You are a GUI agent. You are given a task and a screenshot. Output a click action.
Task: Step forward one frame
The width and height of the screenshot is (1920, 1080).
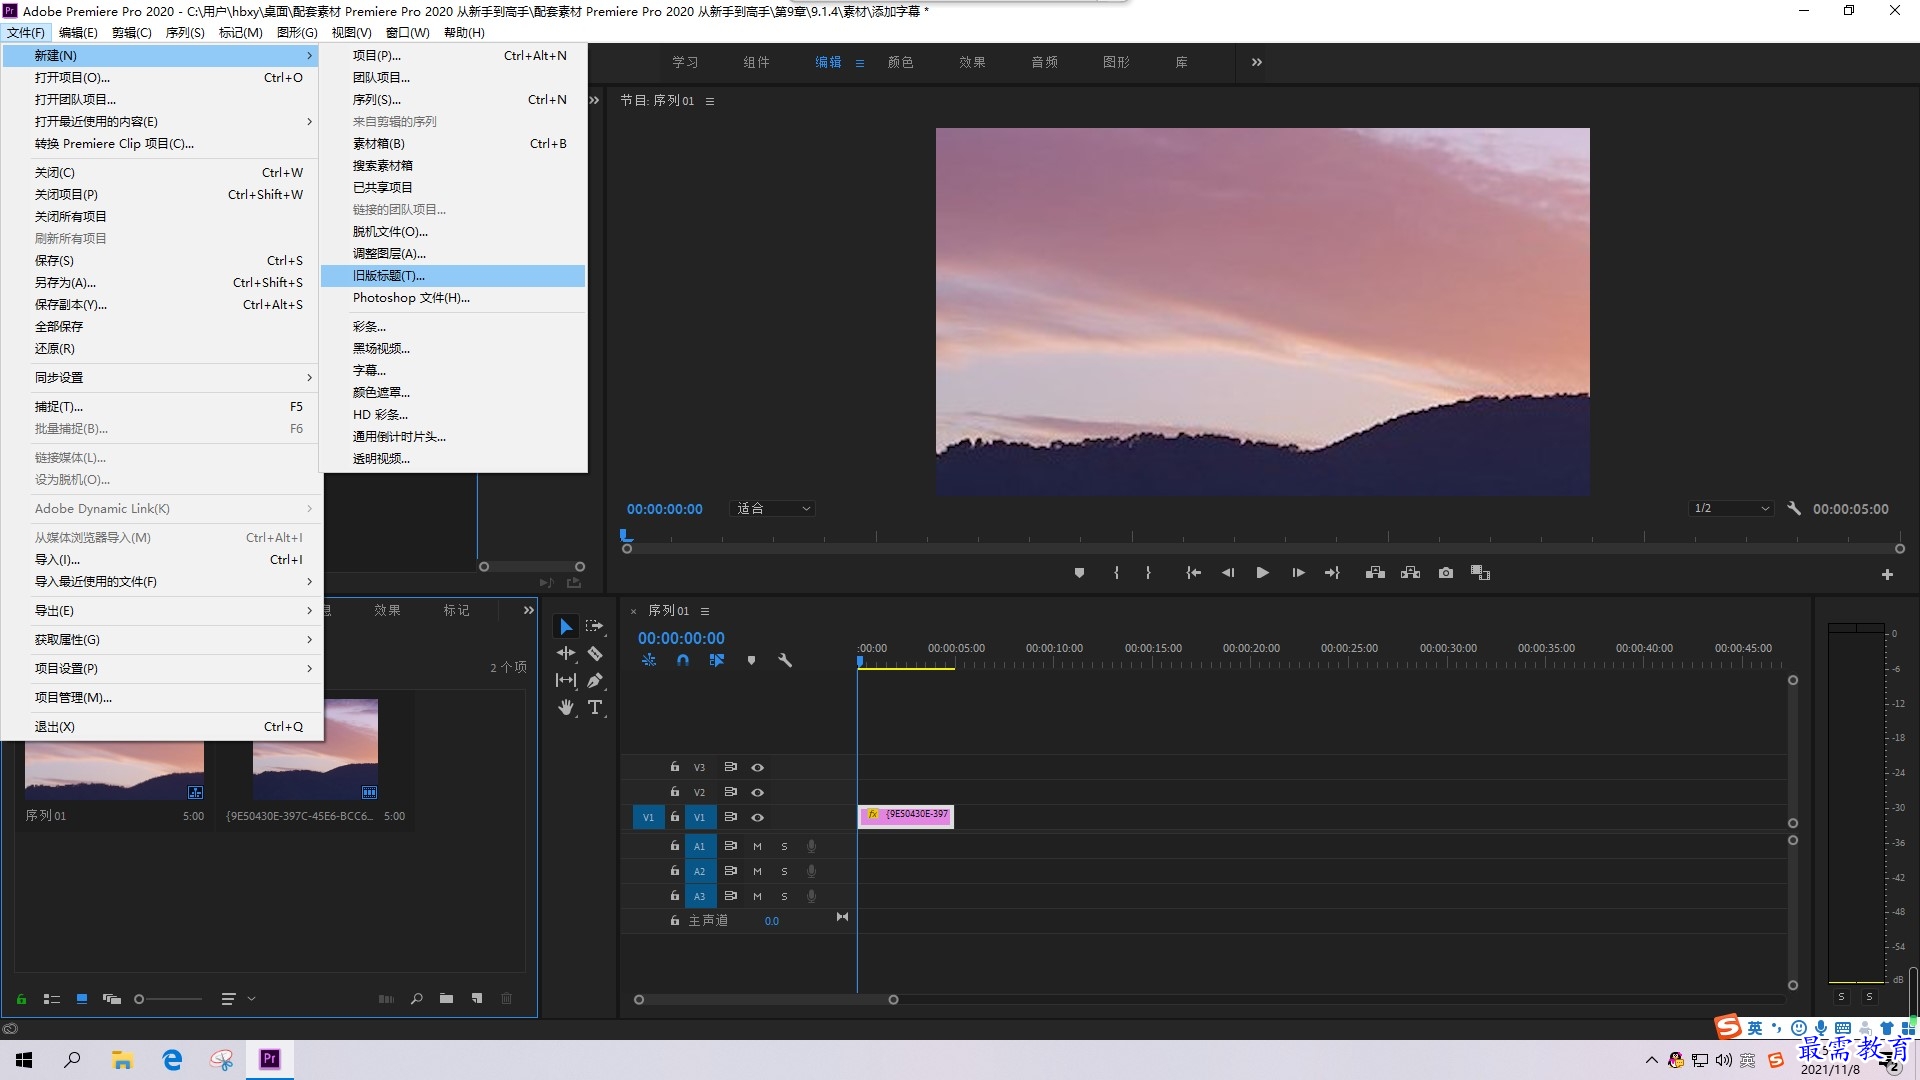click(x=1298, y=573)
